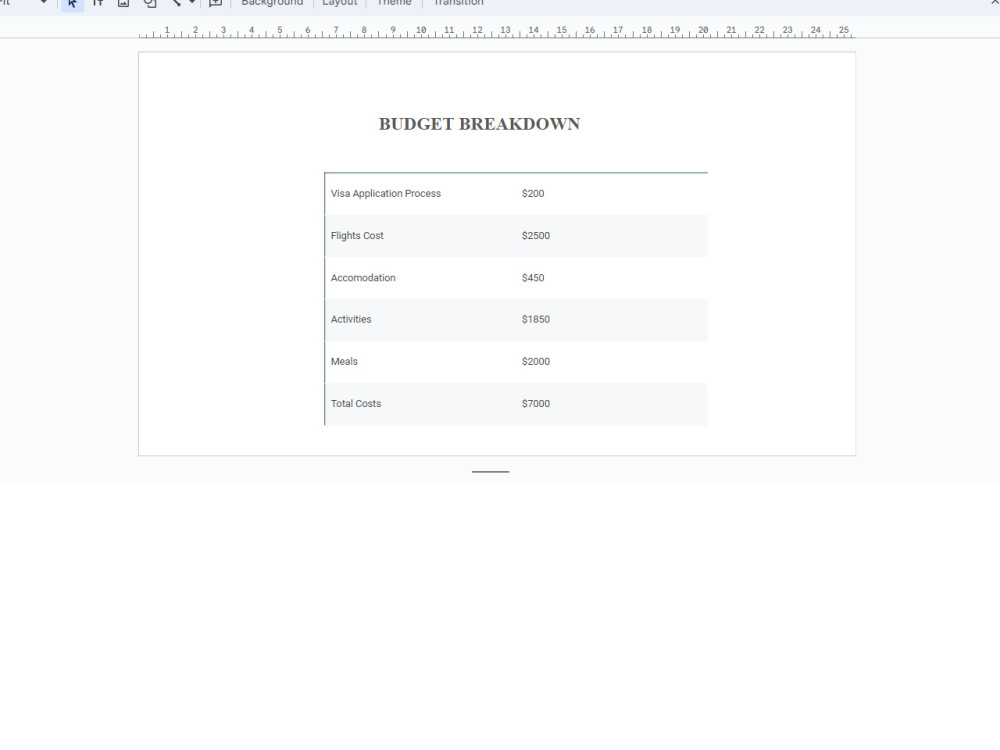Screen dimensions: 1000x750
Task: Click the $7000 table cell
Action: point(612,404)
